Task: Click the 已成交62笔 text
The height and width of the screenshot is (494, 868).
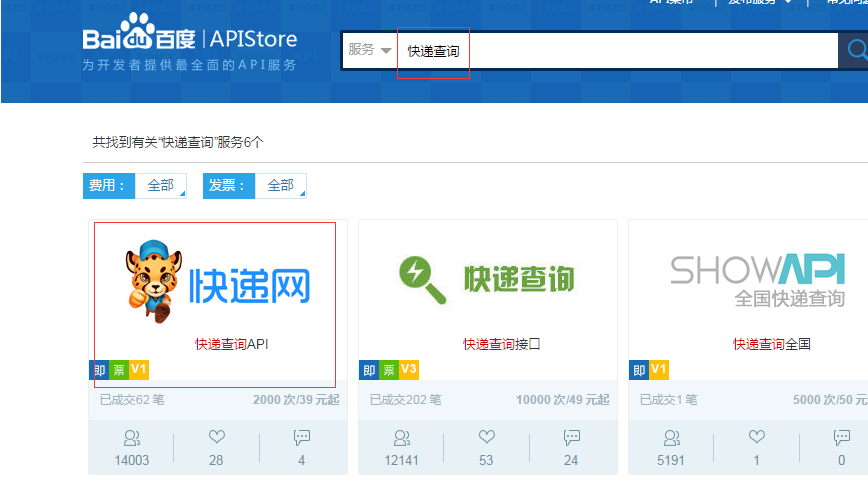Action: pos(132,400)
